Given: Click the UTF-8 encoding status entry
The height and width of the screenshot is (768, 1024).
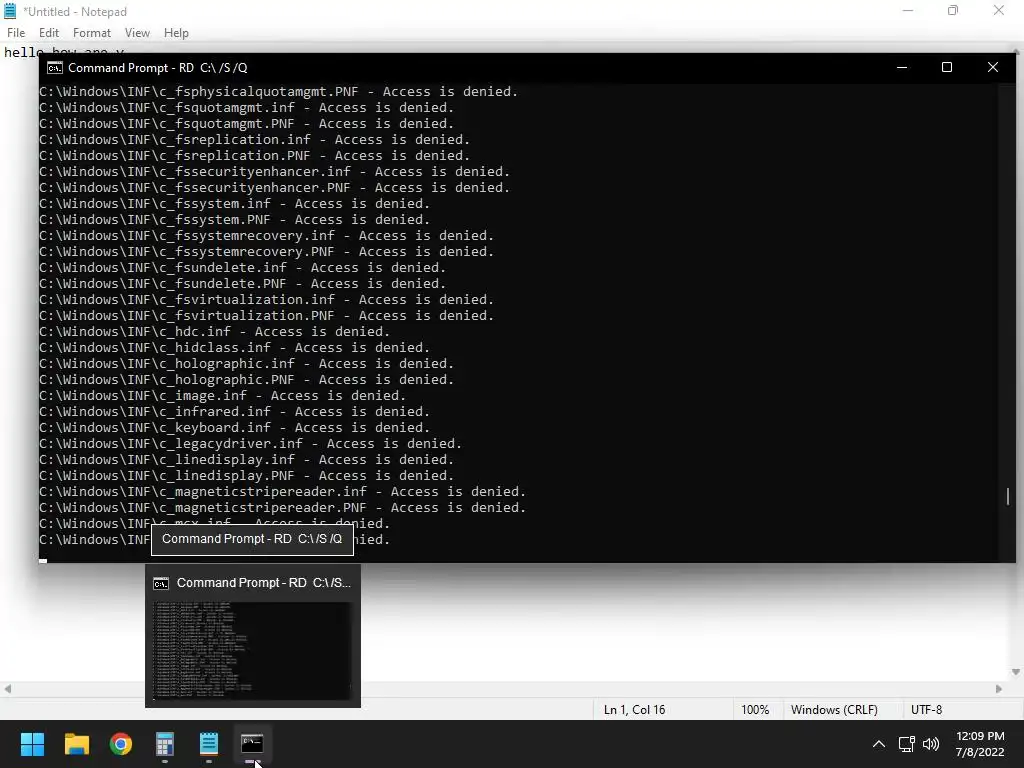Looking at the screenshot, I should coord(926,710).
